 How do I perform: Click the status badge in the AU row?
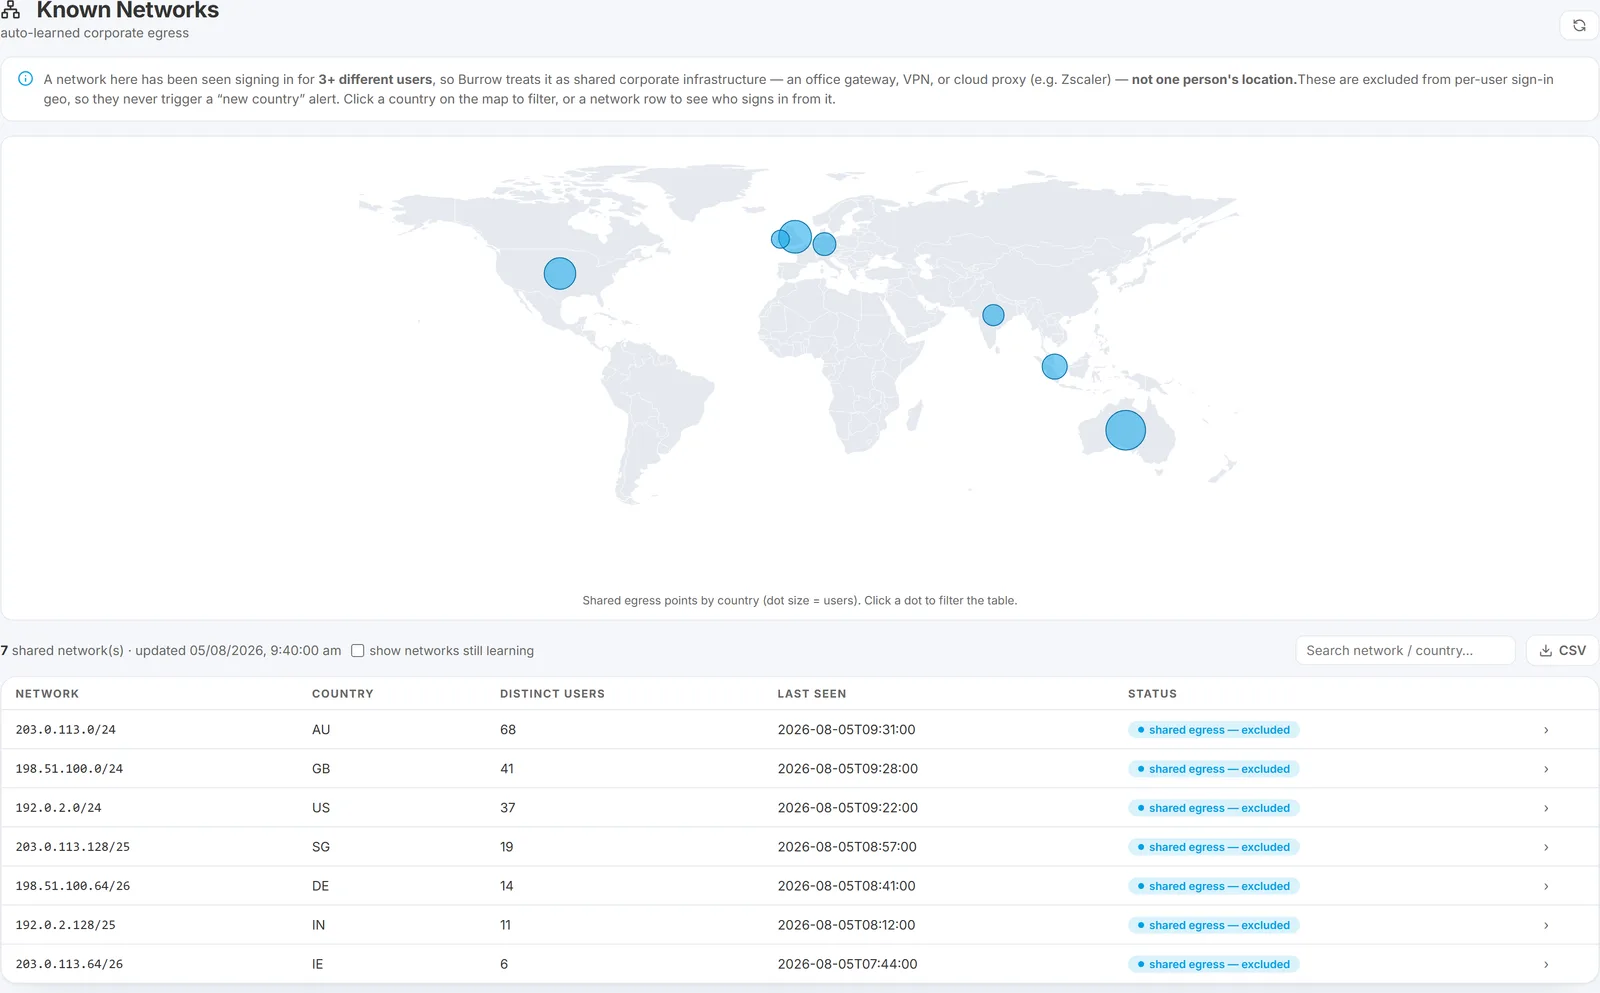pos(1214,730)
